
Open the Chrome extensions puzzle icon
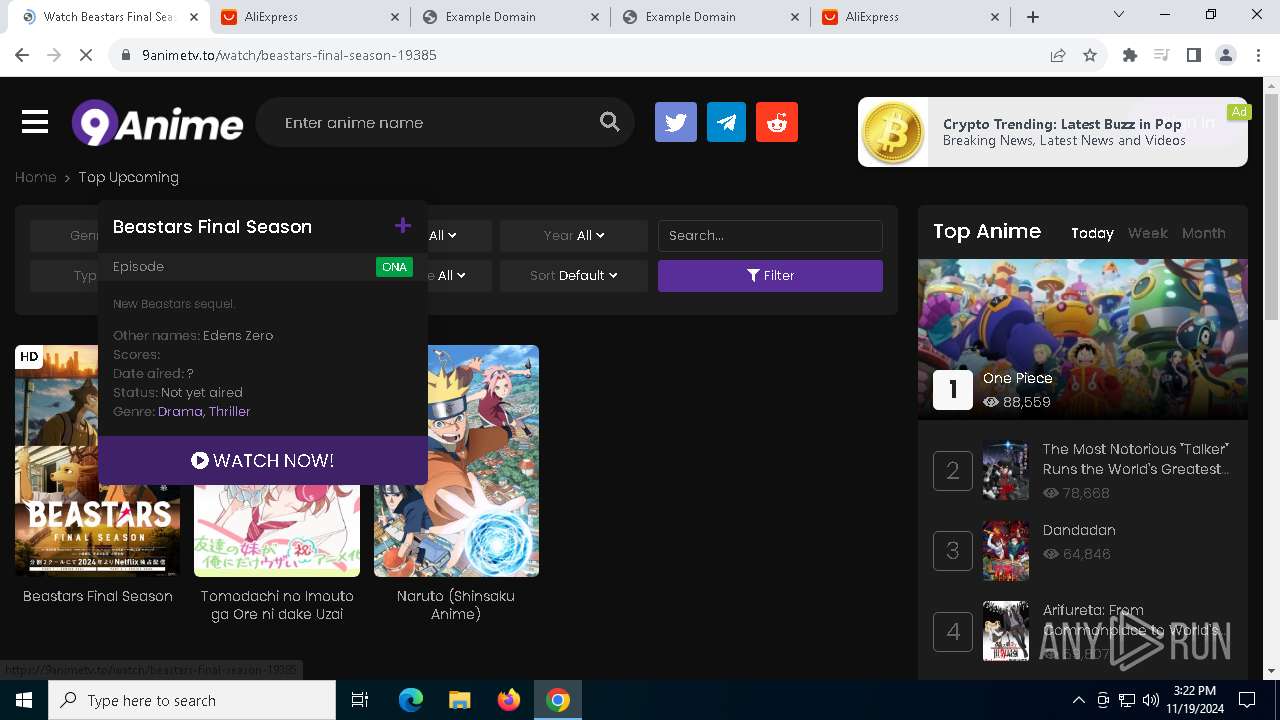pos(1130,55)
